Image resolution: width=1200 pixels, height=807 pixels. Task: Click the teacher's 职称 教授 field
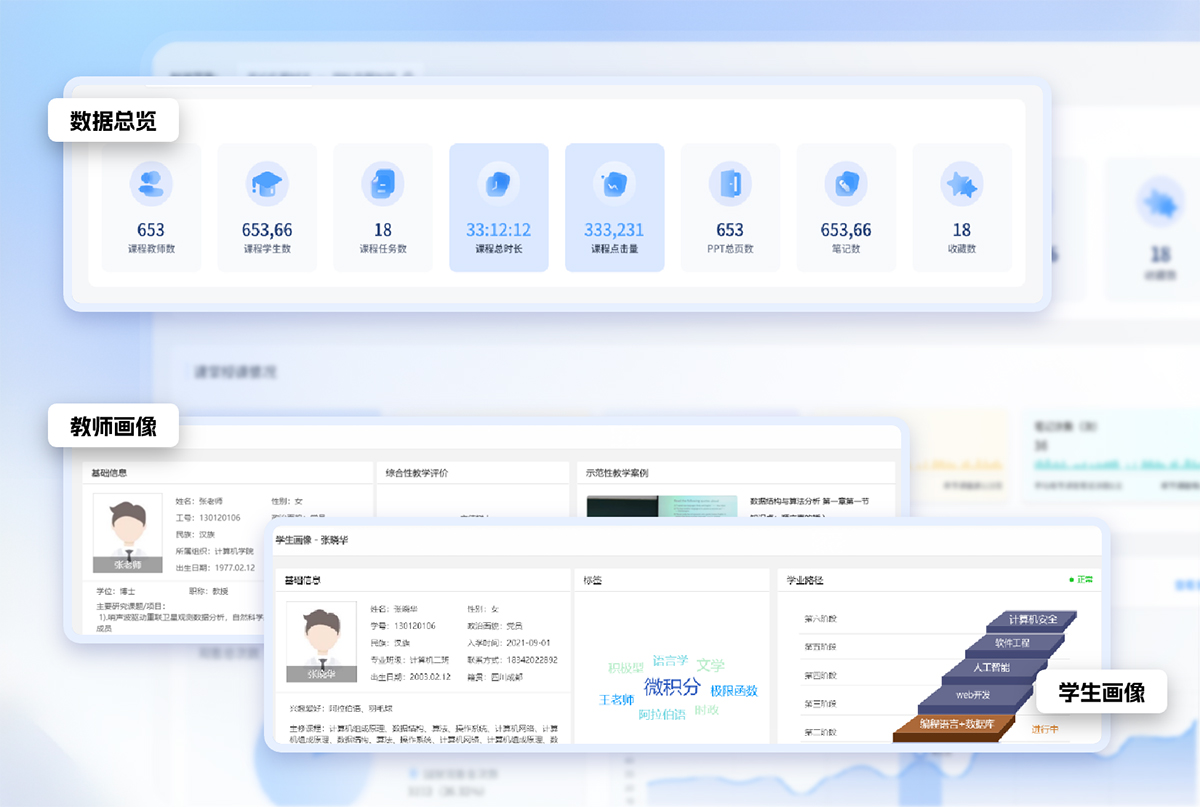209,591
